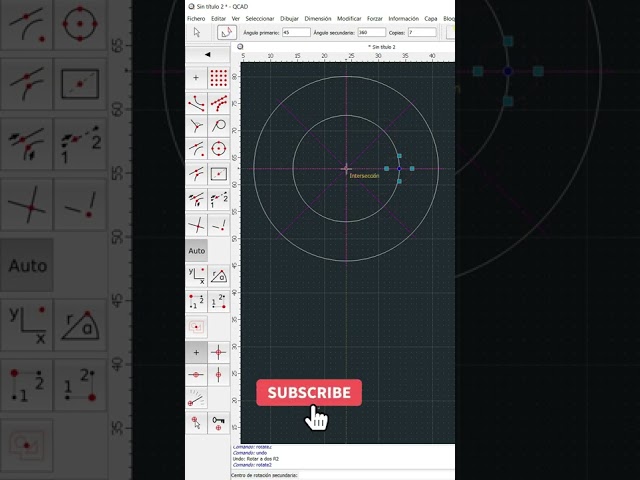640x480 pixels.
Task: Turn restrictions off with lower plus icon
Action: point(196,352)
